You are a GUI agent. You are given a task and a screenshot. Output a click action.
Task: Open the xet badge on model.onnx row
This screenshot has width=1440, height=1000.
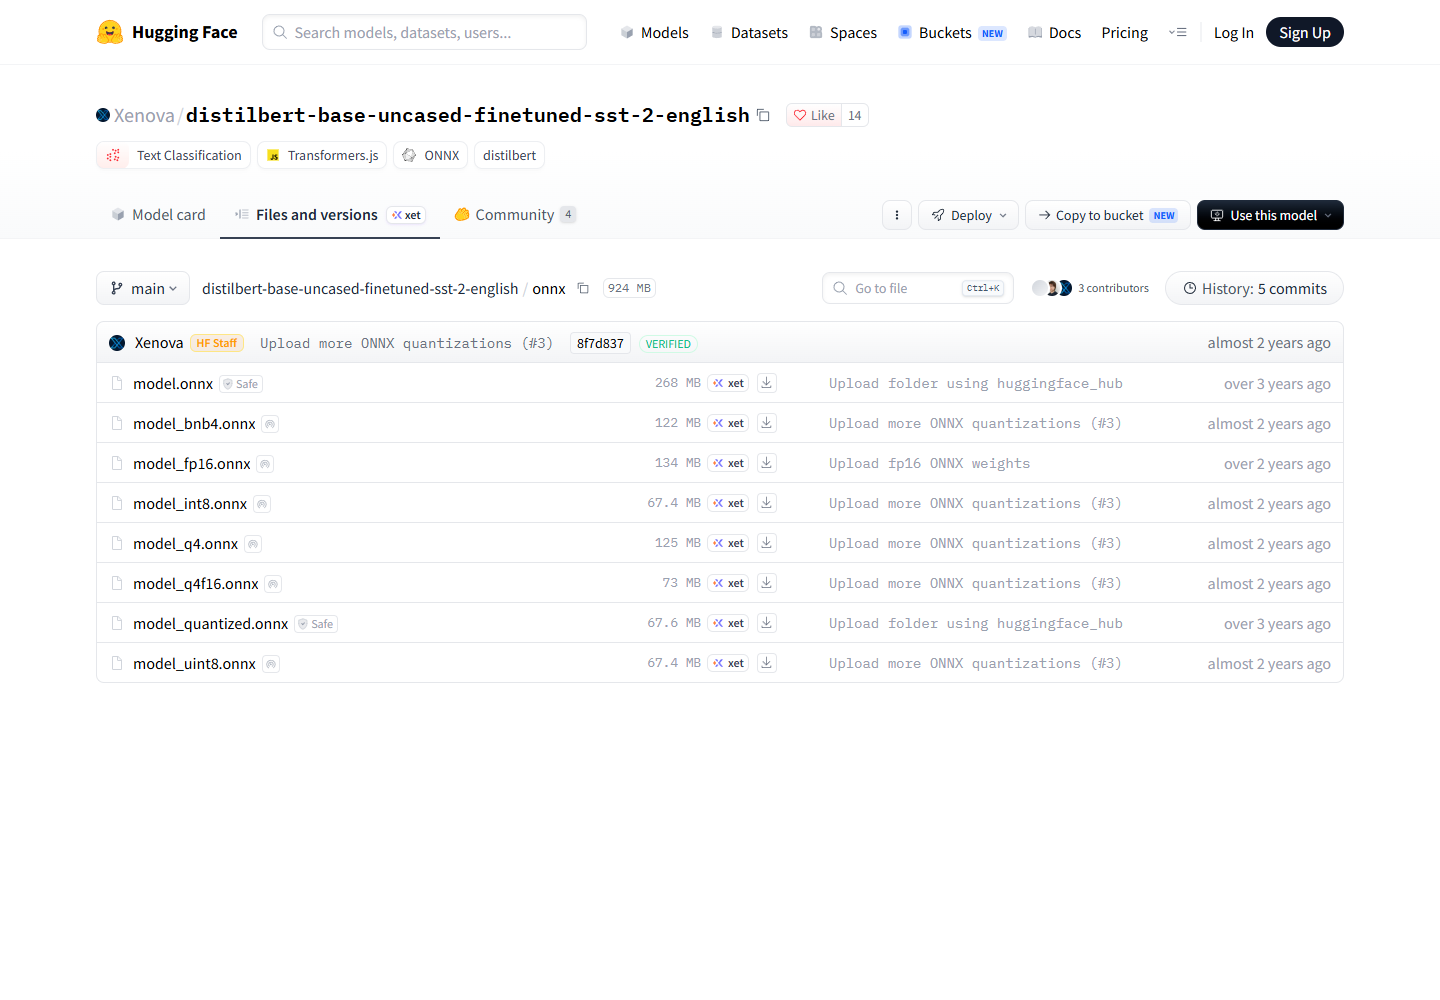click(728, 383)
